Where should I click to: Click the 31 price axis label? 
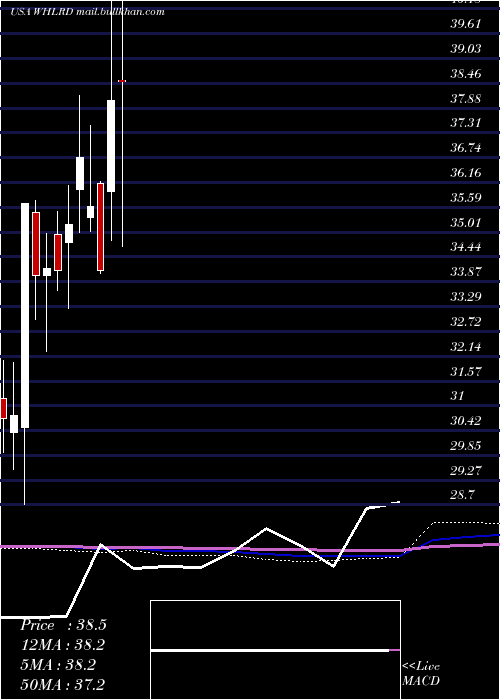[457, 396]
